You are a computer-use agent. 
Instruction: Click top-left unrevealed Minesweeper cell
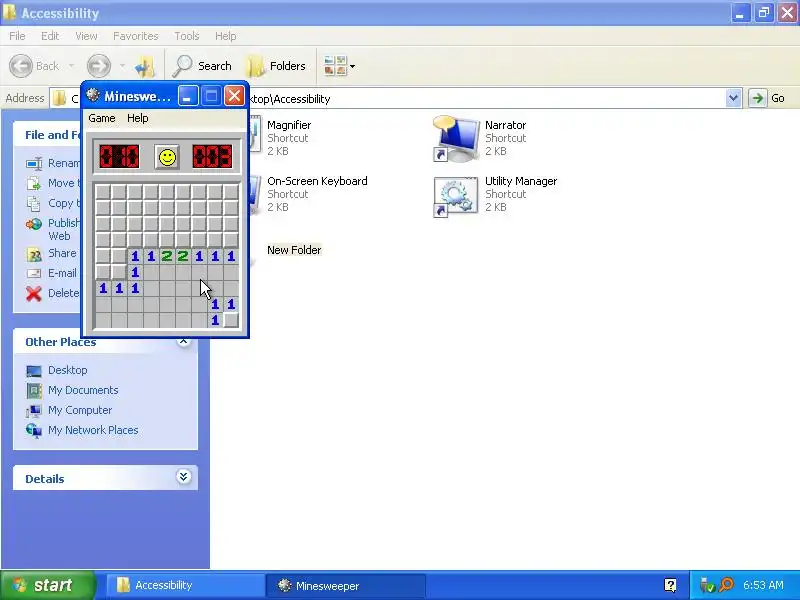[x=103, y=192]
